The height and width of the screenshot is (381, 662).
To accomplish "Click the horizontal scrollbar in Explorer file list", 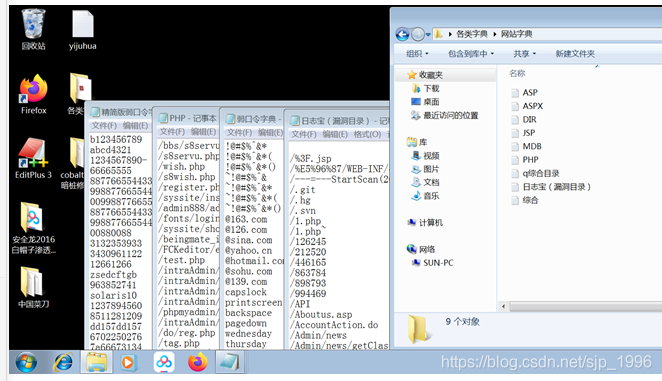I will (586, 306).
